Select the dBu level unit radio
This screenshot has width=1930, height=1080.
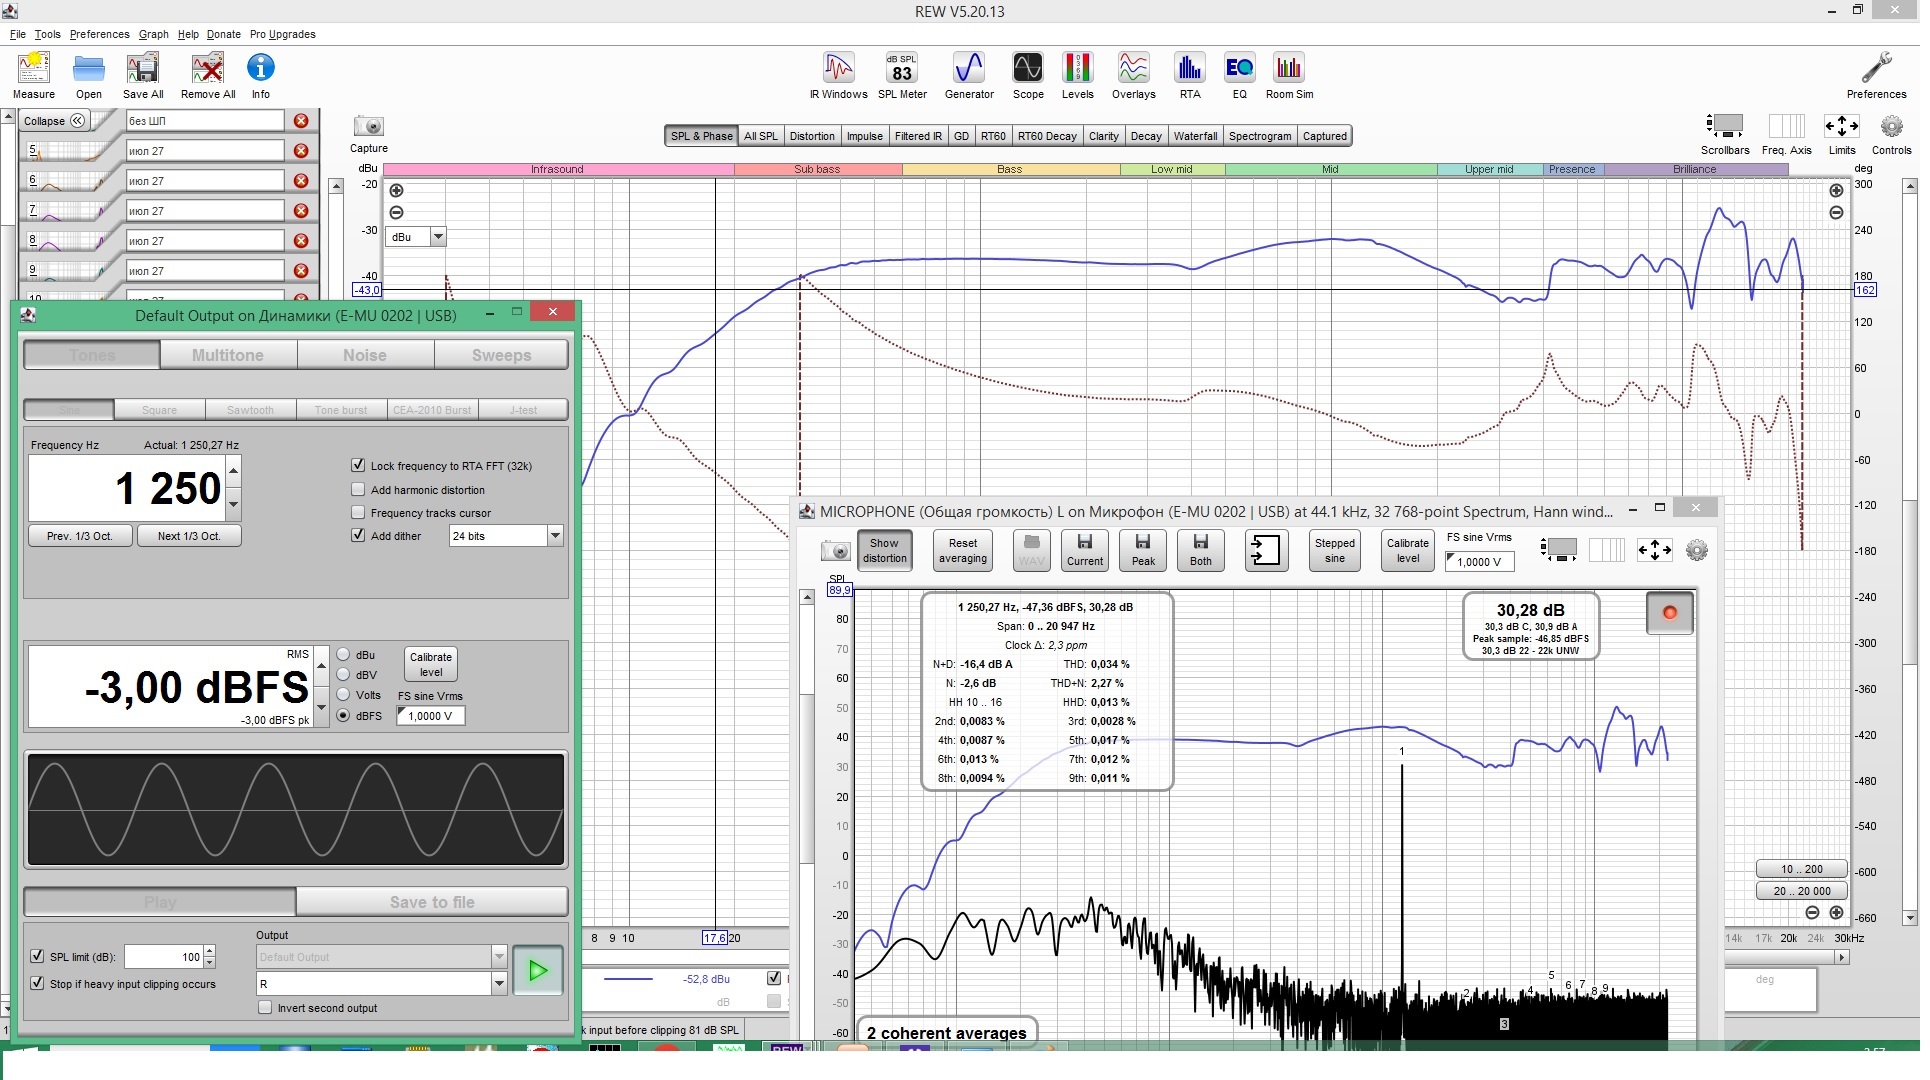(344, 655)
